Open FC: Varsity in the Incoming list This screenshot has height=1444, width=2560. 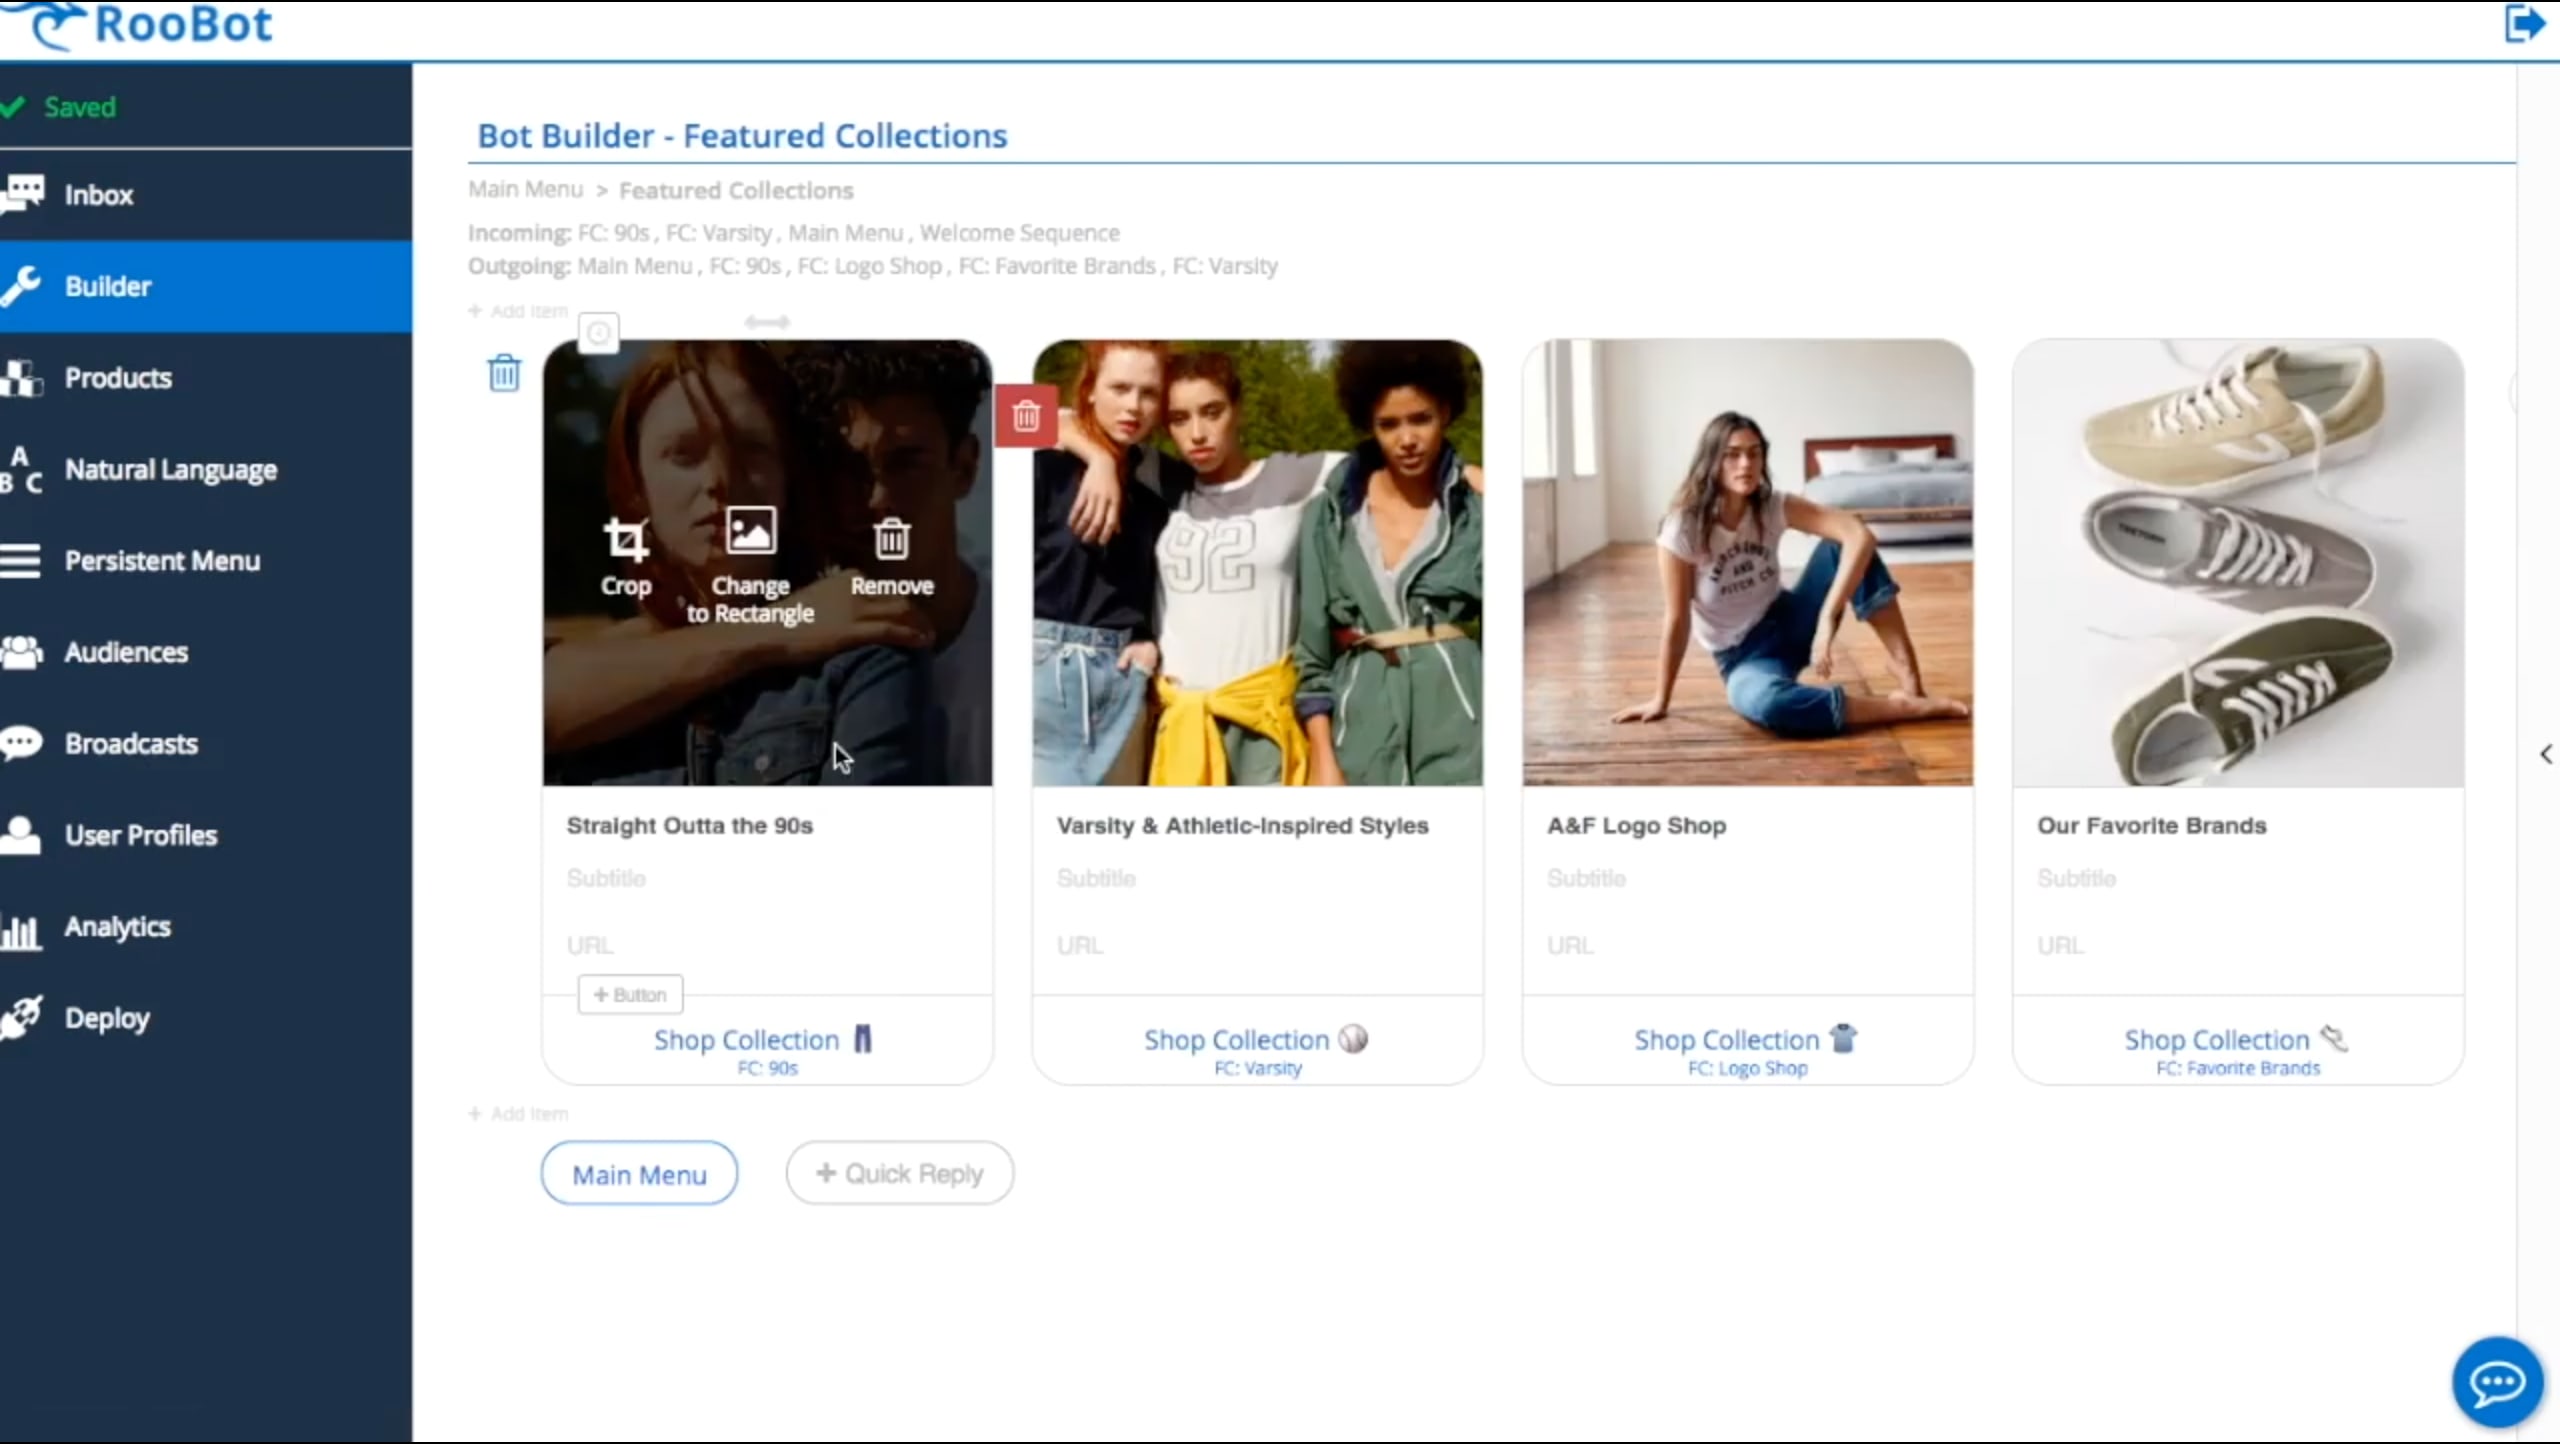tap(719, 233)
